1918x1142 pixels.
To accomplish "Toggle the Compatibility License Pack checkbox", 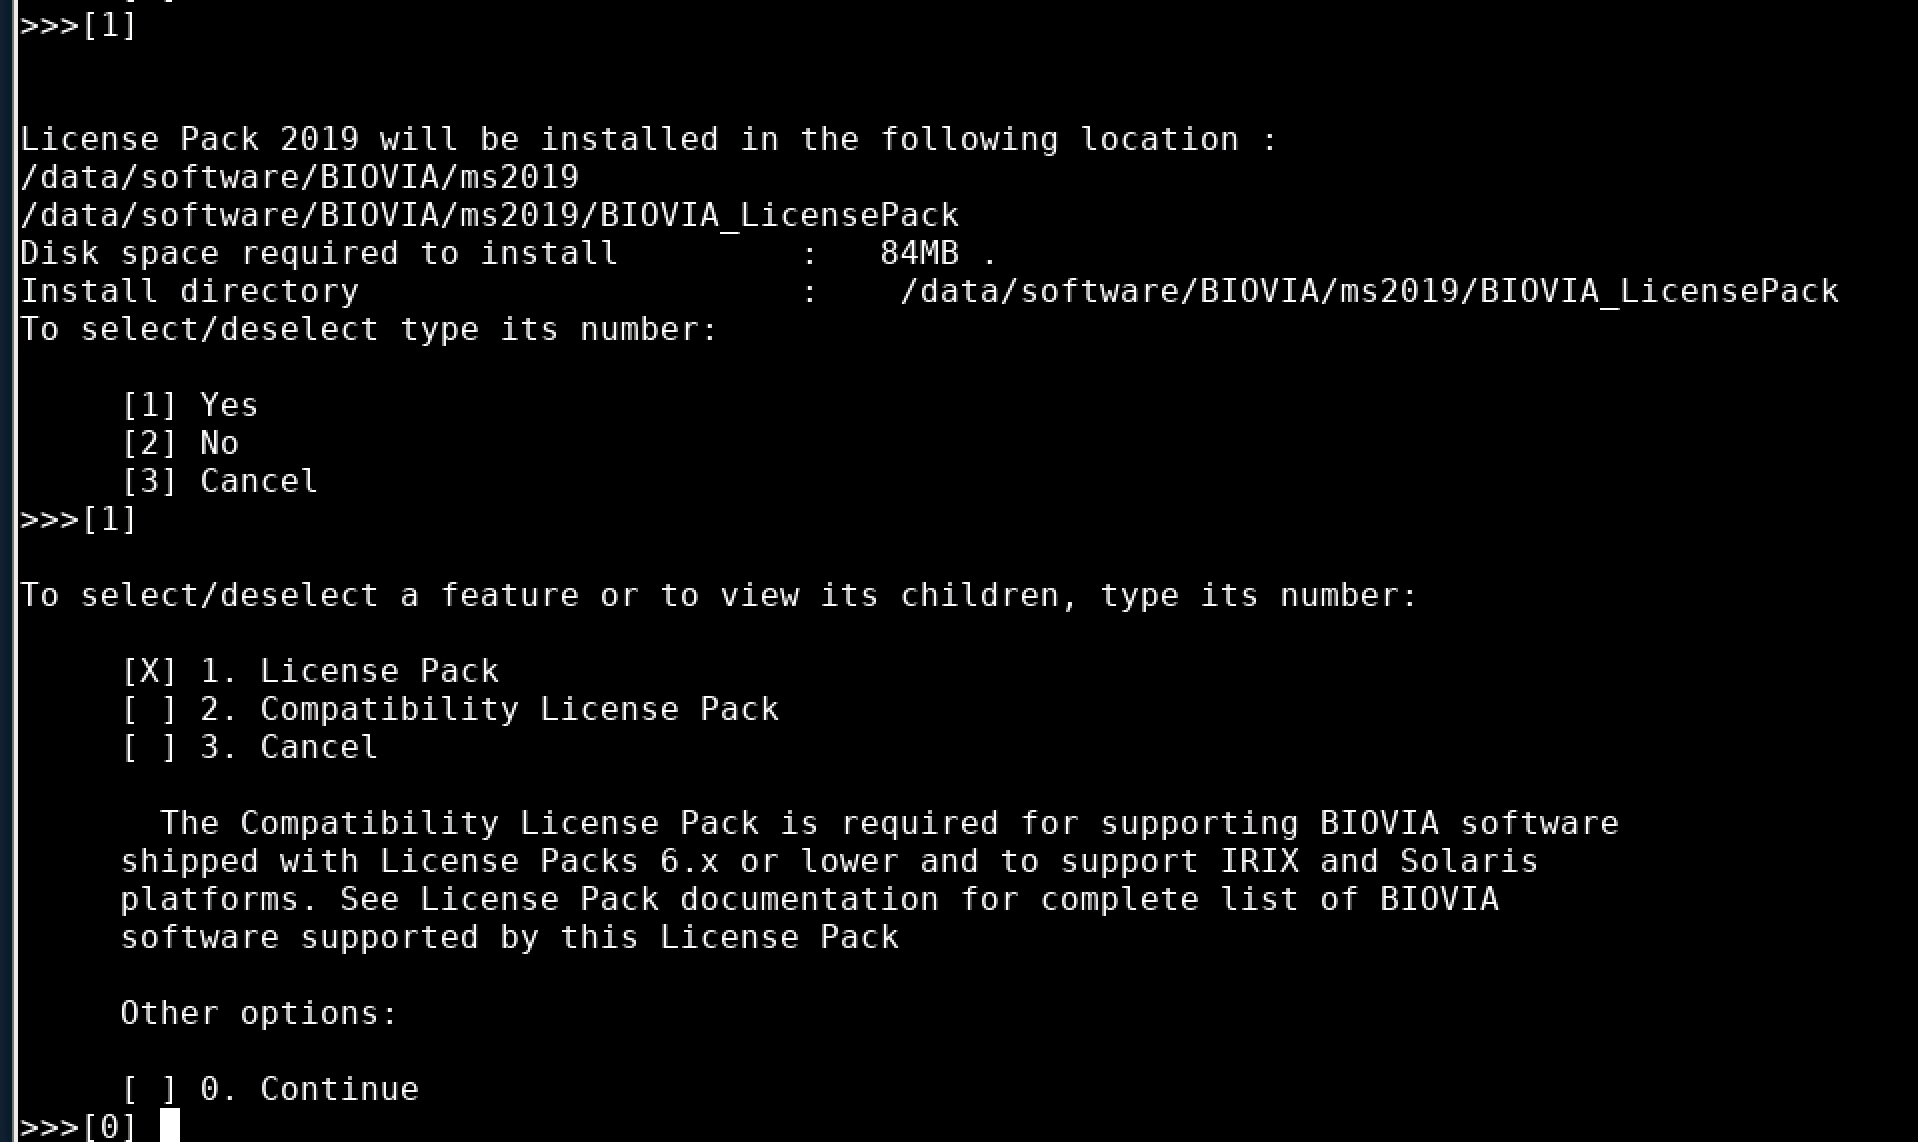I will [x=149, y=709].
